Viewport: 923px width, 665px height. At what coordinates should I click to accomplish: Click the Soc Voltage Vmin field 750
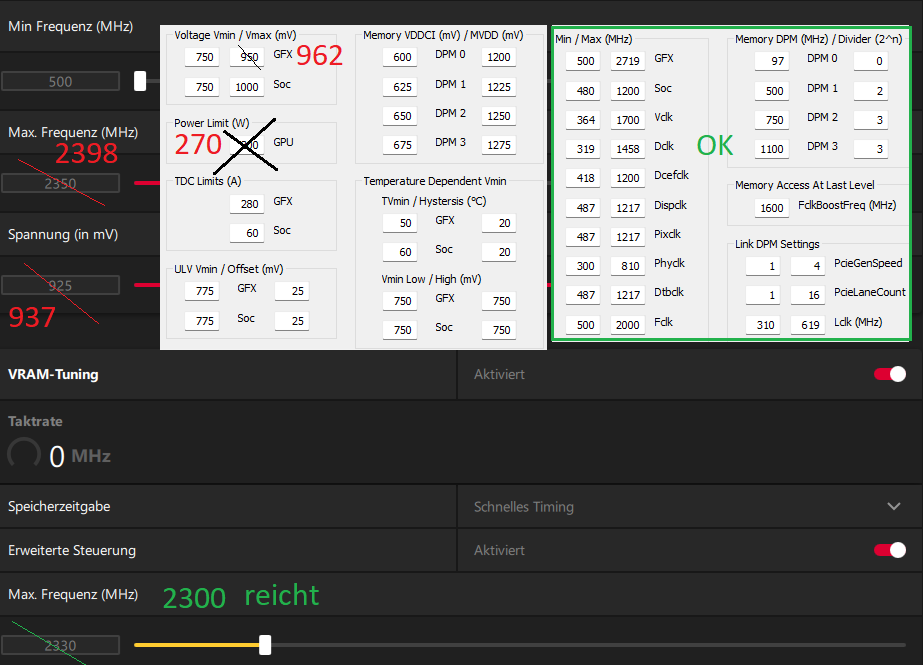click(x=202, y=87)
